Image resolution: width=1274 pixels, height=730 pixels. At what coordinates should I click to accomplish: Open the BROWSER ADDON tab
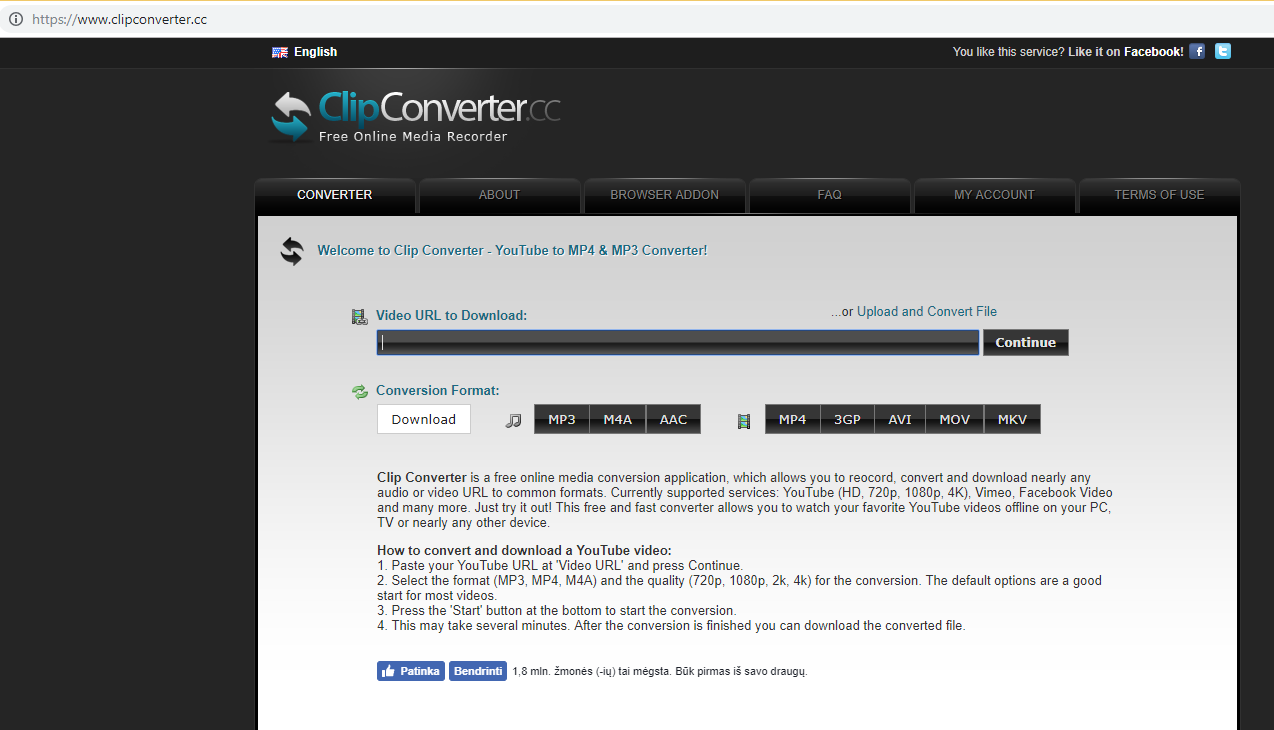665,195
